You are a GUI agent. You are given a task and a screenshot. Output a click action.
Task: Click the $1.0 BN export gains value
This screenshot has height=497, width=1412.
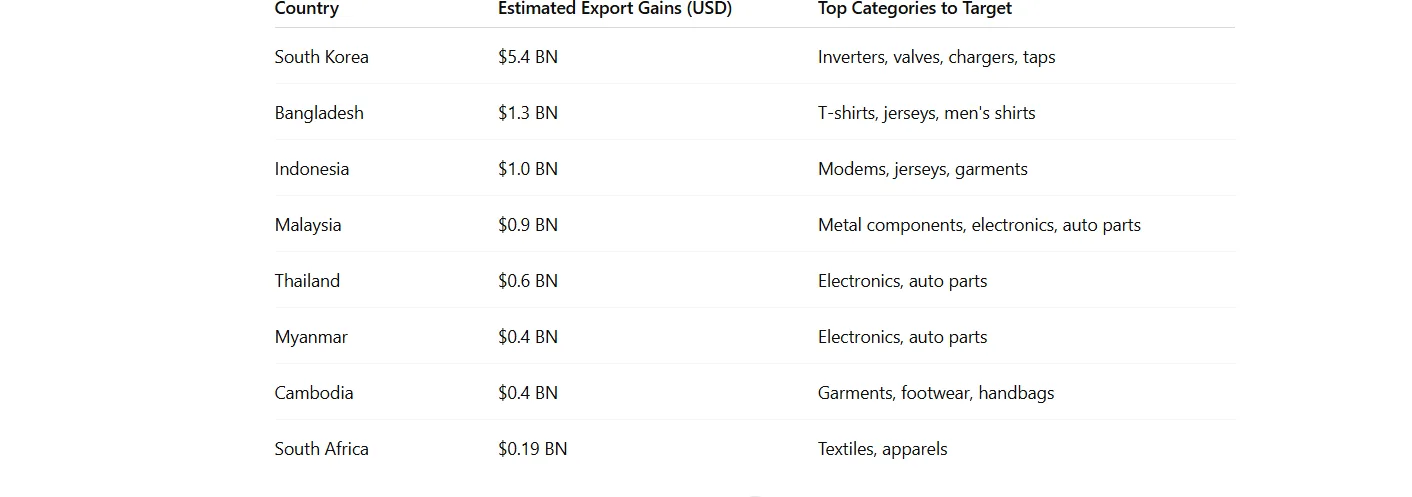click(x=528, y=169)
